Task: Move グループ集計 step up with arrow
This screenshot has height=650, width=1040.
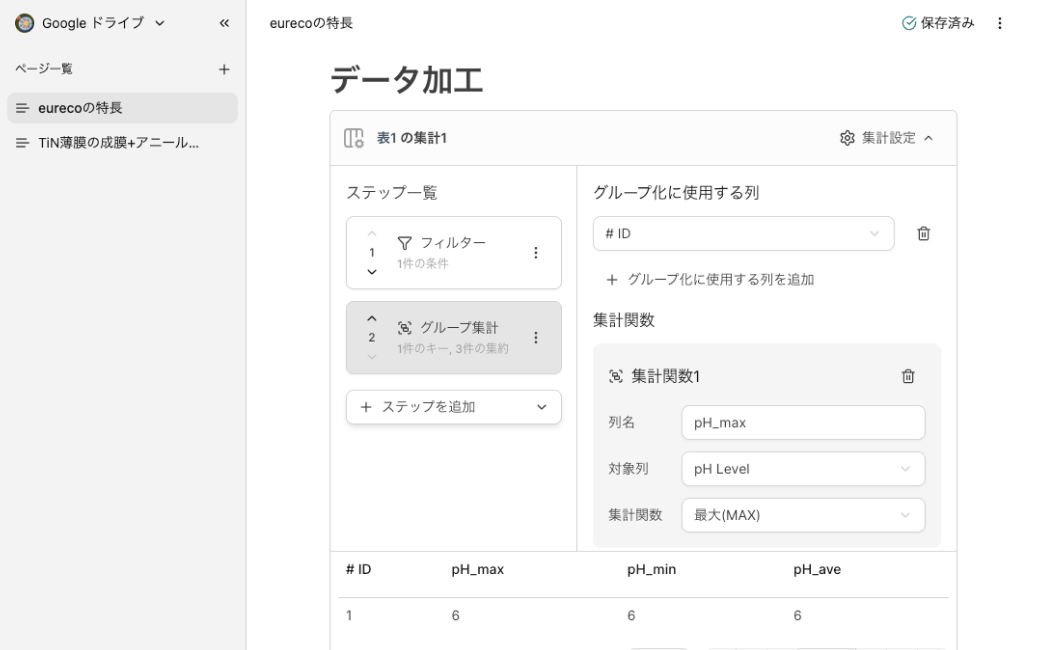Action: [x=372, y=319]
